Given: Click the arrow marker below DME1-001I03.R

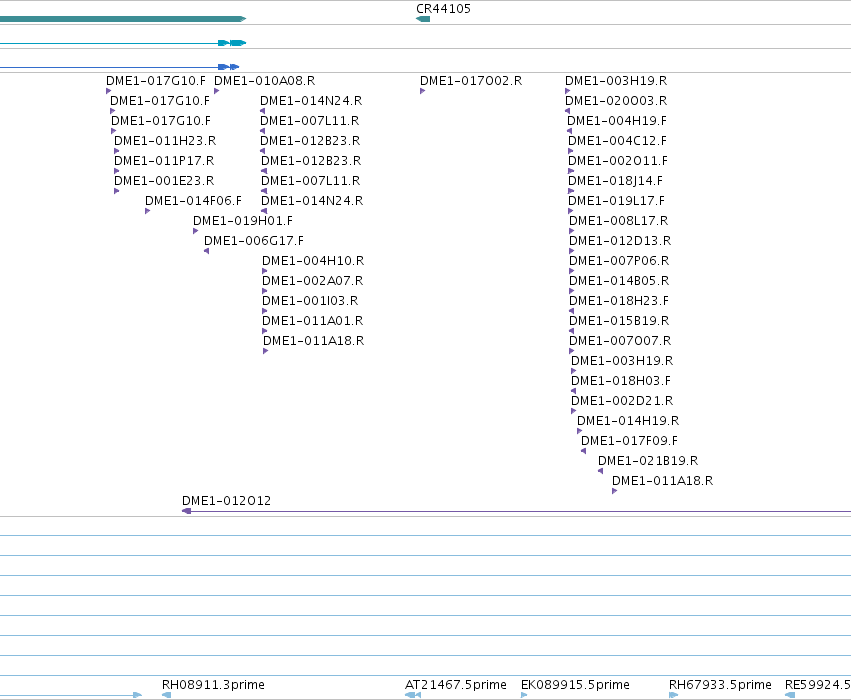Looking at the screenshot, I should point(265,311).
